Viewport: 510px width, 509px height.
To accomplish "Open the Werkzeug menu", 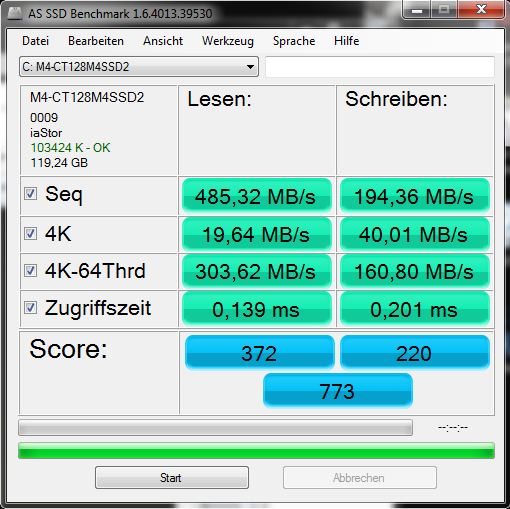I will click(x=228, y=41).
